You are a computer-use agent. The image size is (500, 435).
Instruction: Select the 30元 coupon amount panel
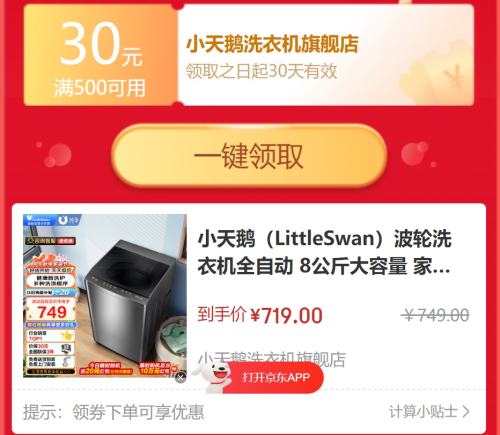[101, 55]
